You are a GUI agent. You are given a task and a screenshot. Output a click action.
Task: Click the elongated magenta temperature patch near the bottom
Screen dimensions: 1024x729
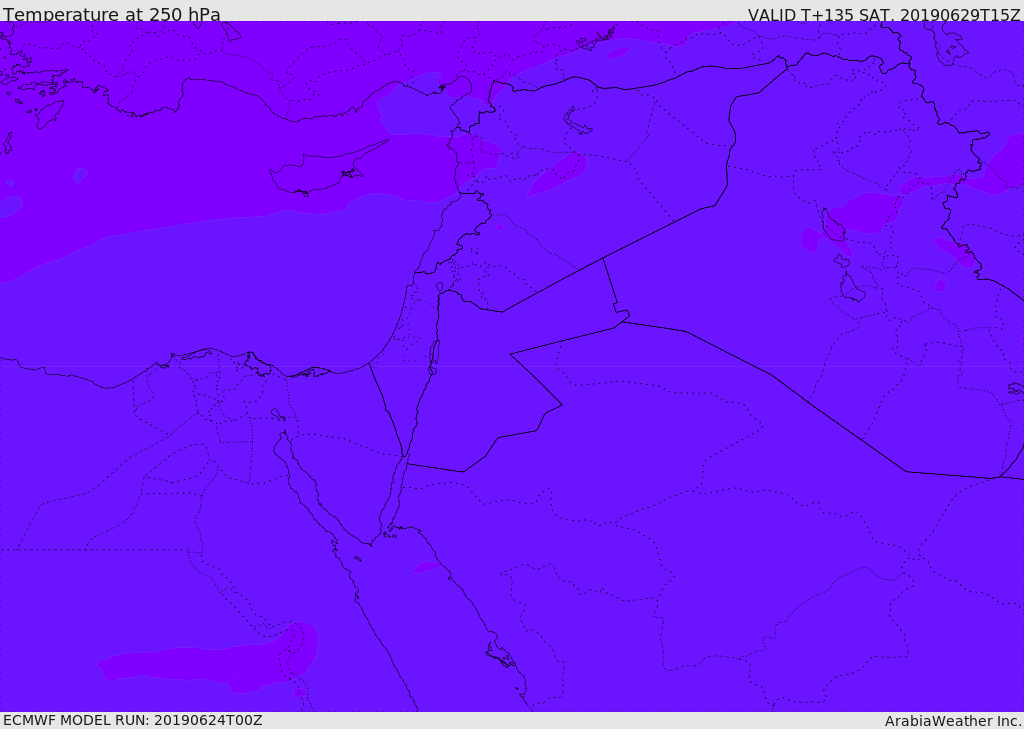[209, 657]
